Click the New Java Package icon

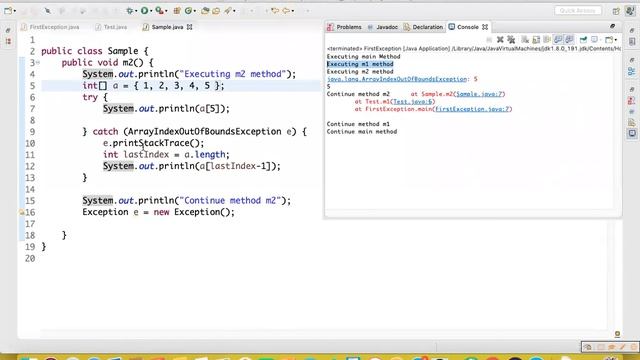click(x=177, y=11)
